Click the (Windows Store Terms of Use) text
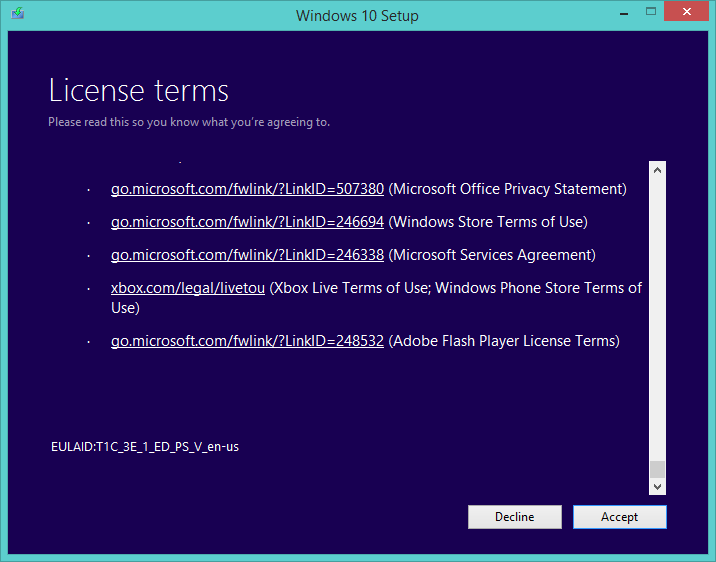This screenshot has width=716, height=562. tap(488, 222)
